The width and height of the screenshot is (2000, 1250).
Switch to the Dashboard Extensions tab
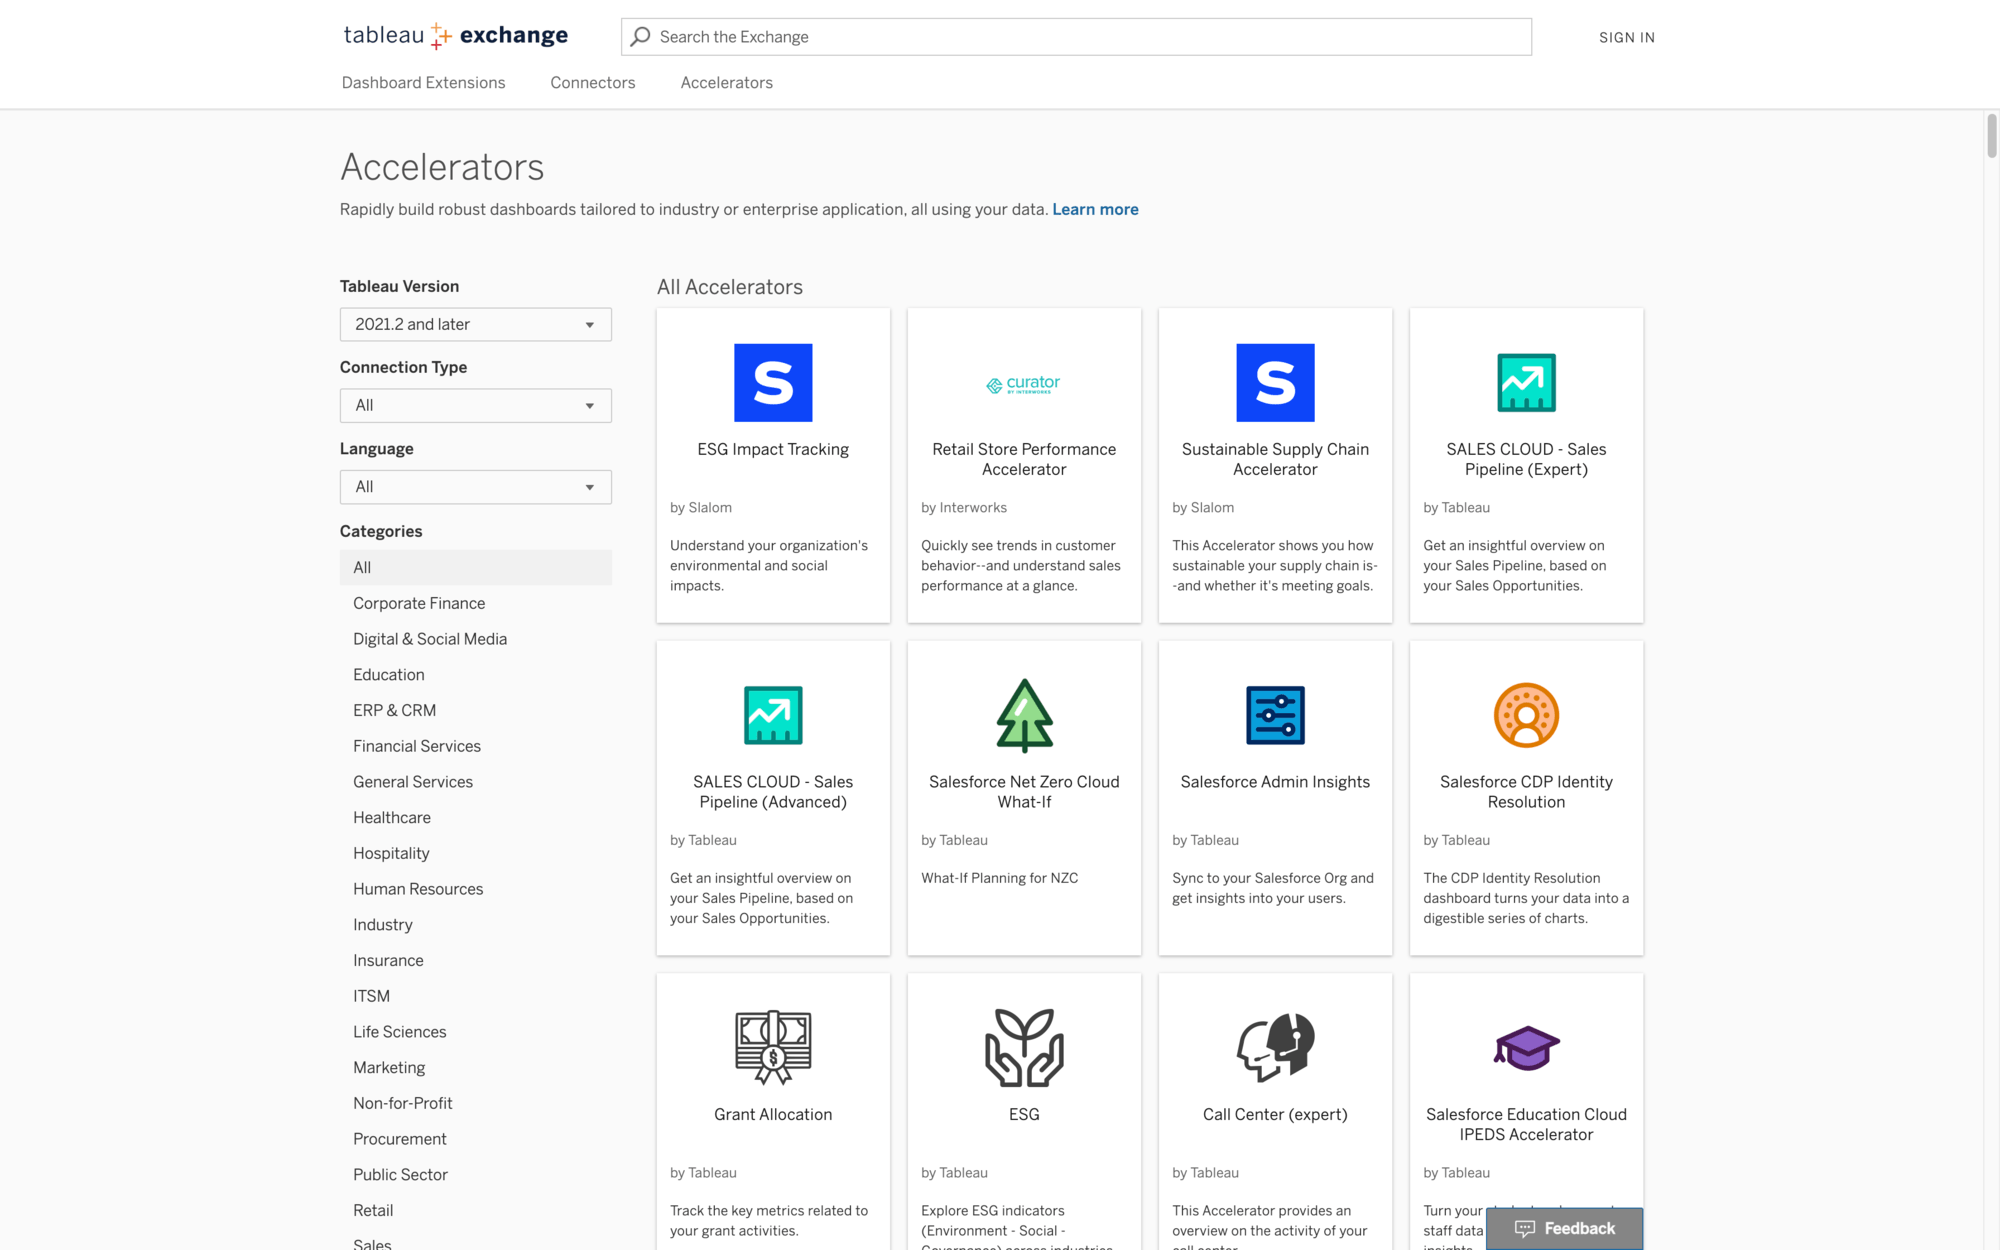[x=423, y=82]
